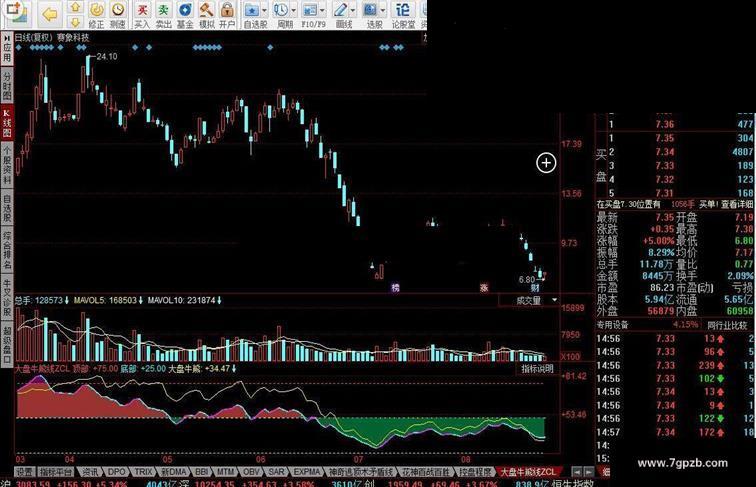
Task: Select the DPO indicator tab
Action: click(116, 472)
